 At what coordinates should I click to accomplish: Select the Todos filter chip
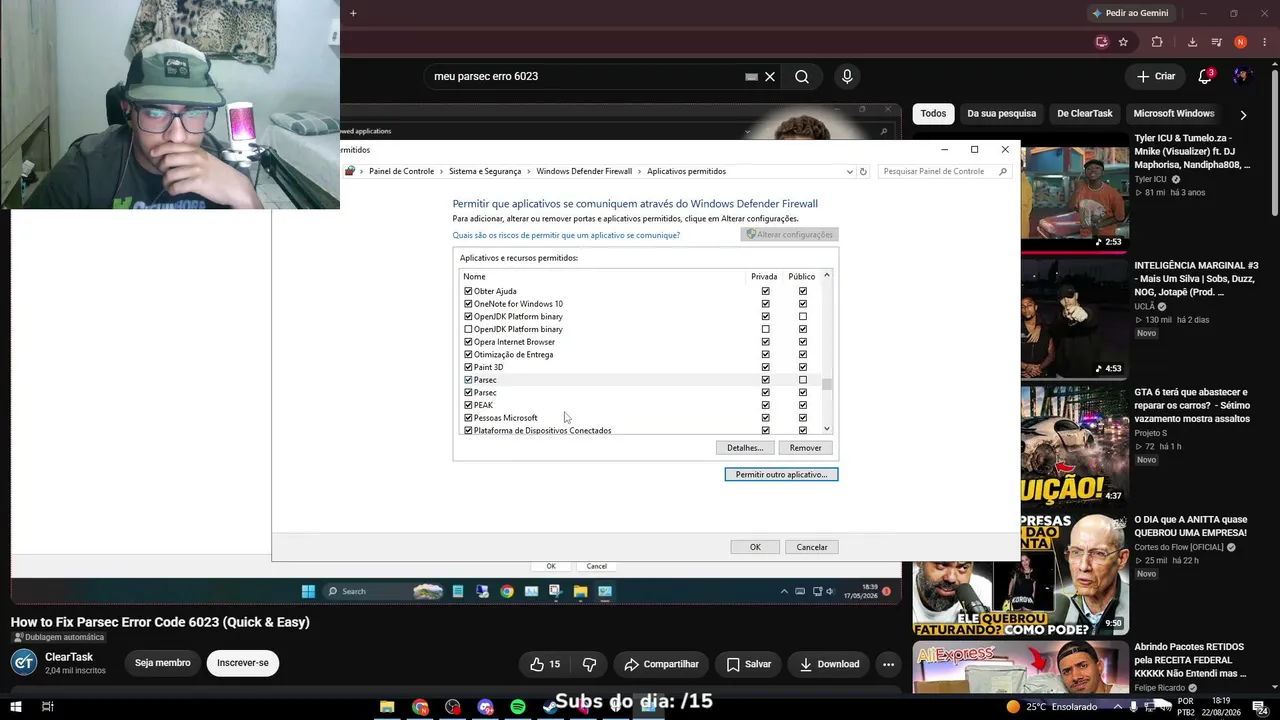pos(933,114)
